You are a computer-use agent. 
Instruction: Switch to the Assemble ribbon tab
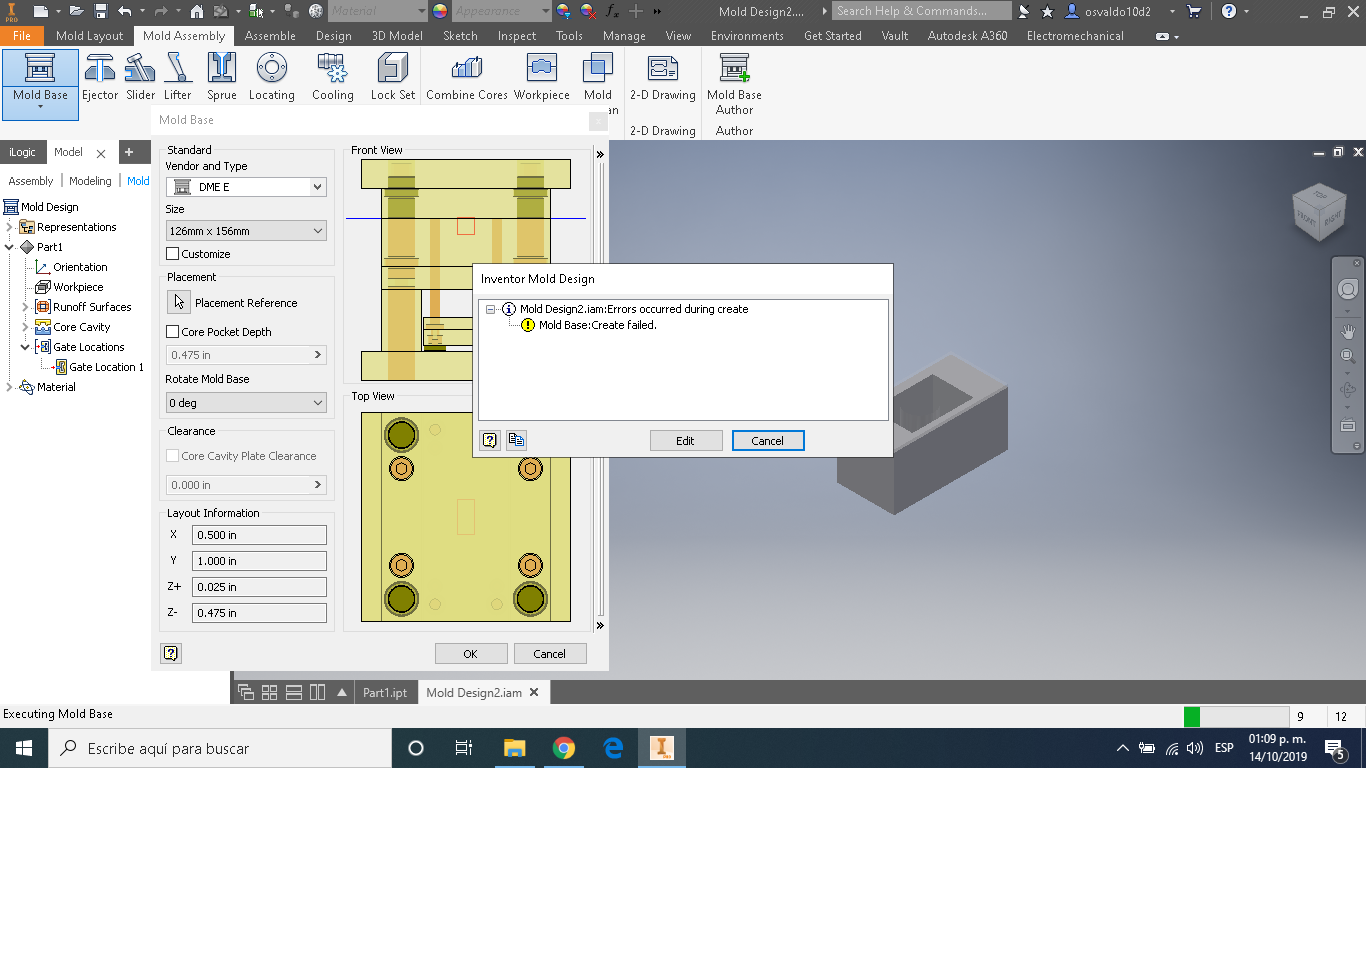pos(270,35)
